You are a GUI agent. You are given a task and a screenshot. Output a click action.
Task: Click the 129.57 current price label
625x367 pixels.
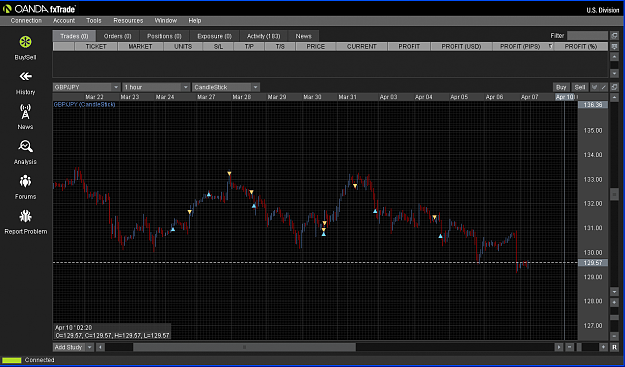point(593,263)
